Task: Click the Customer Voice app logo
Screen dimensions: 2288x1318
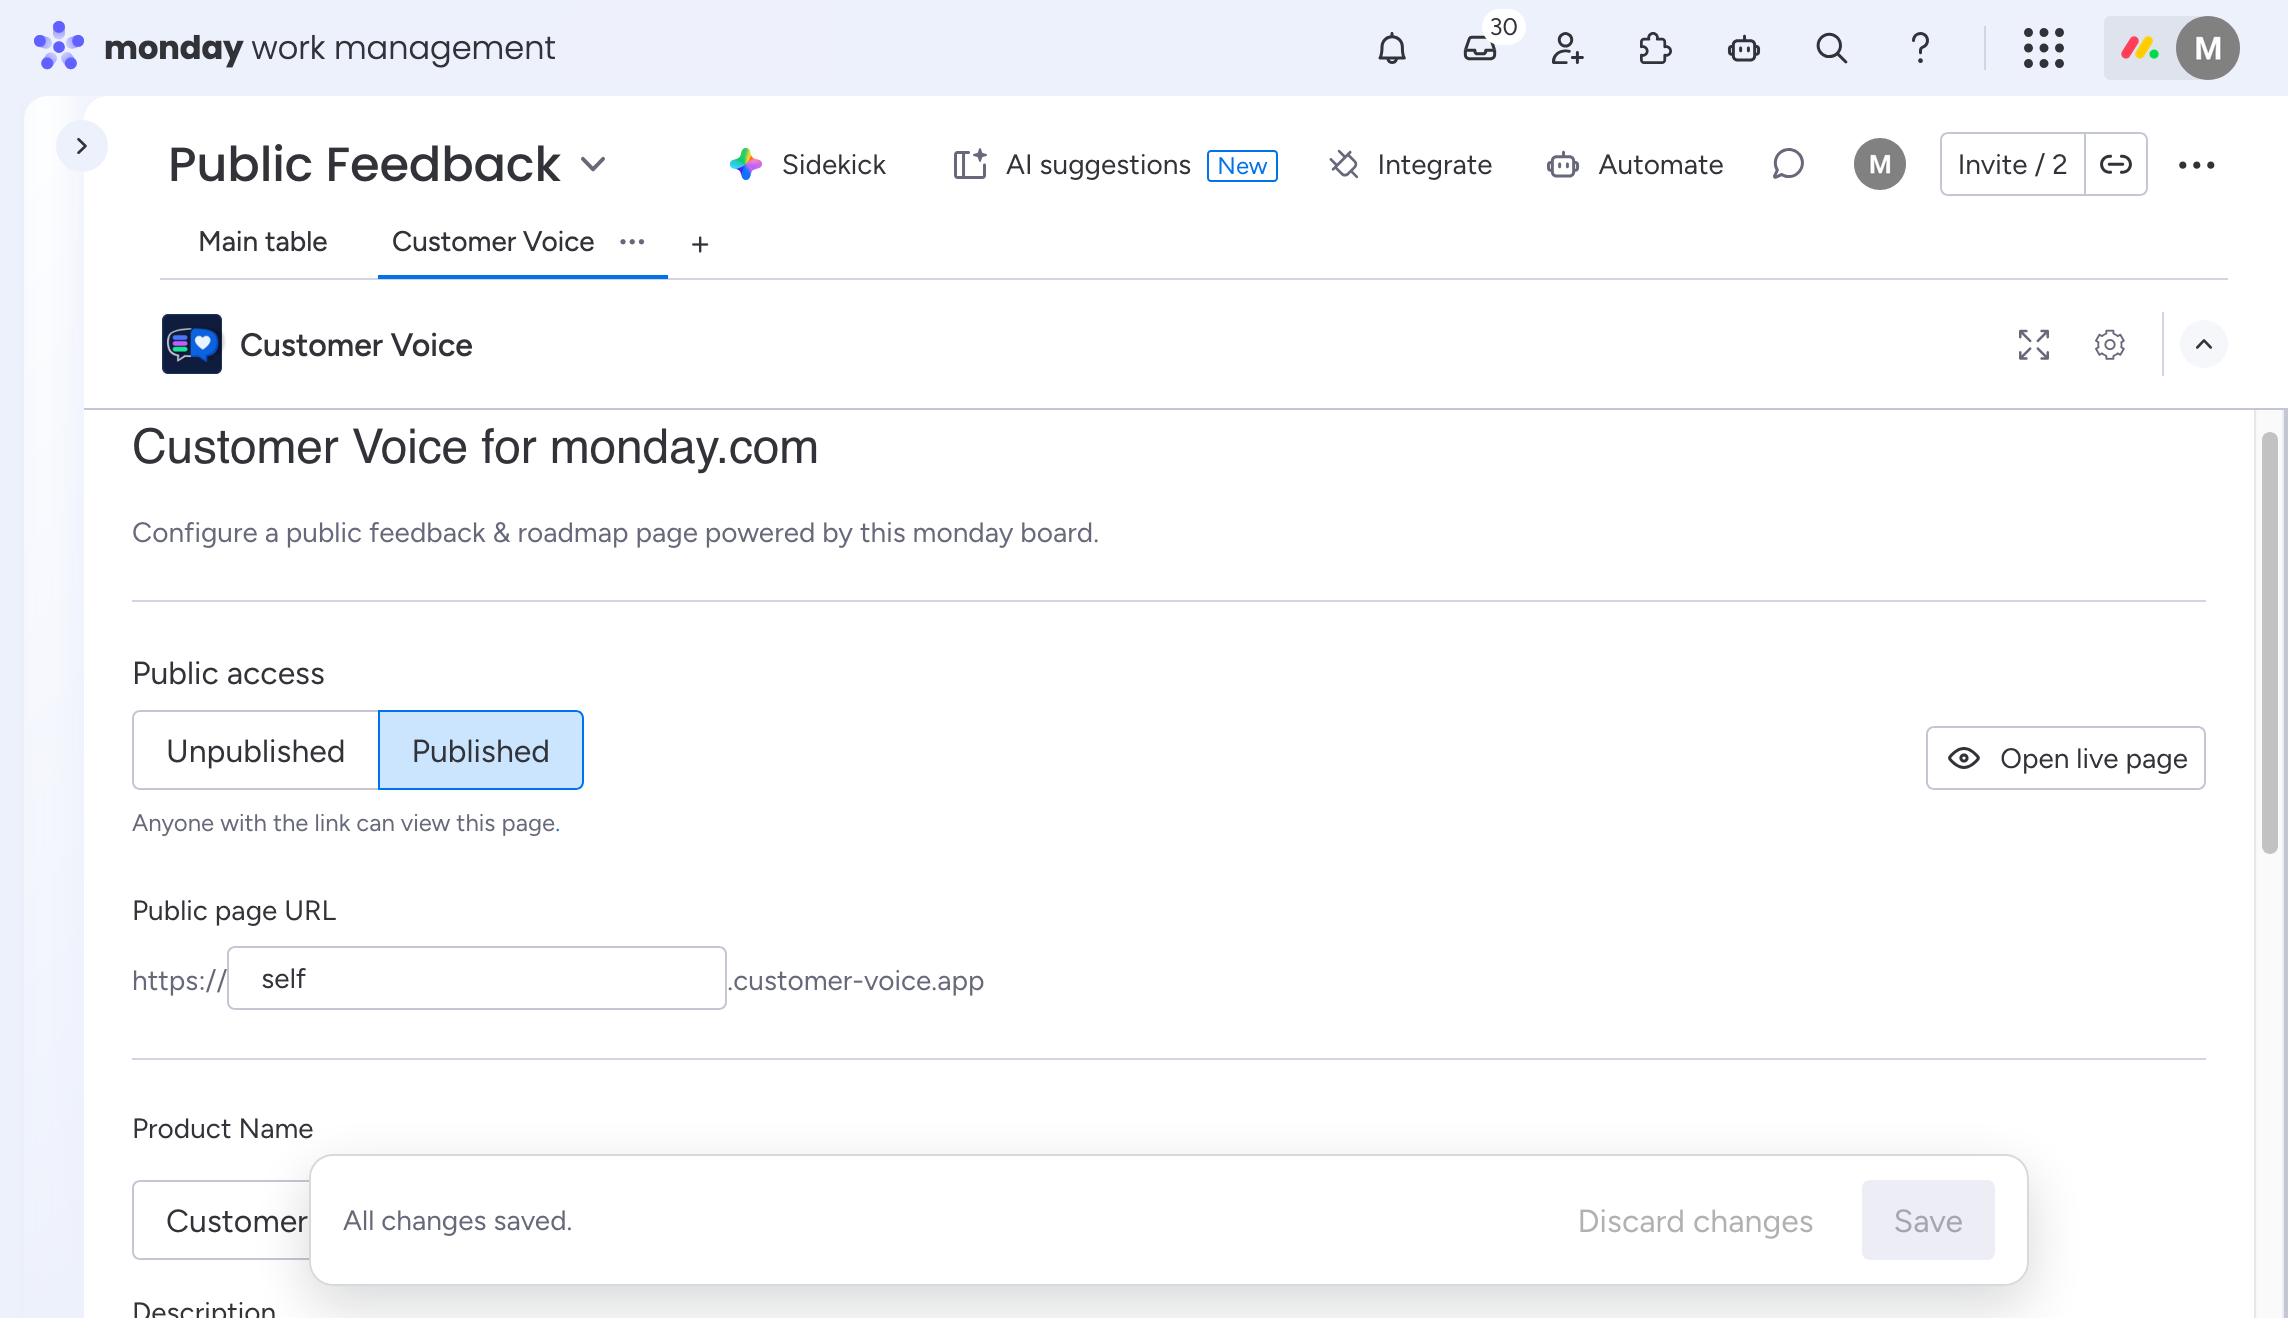Action: coord(192,344)
